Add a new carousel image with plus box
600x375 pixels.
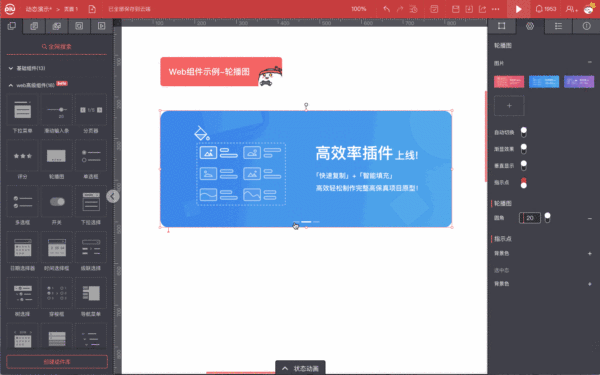[x=509, y=106]
